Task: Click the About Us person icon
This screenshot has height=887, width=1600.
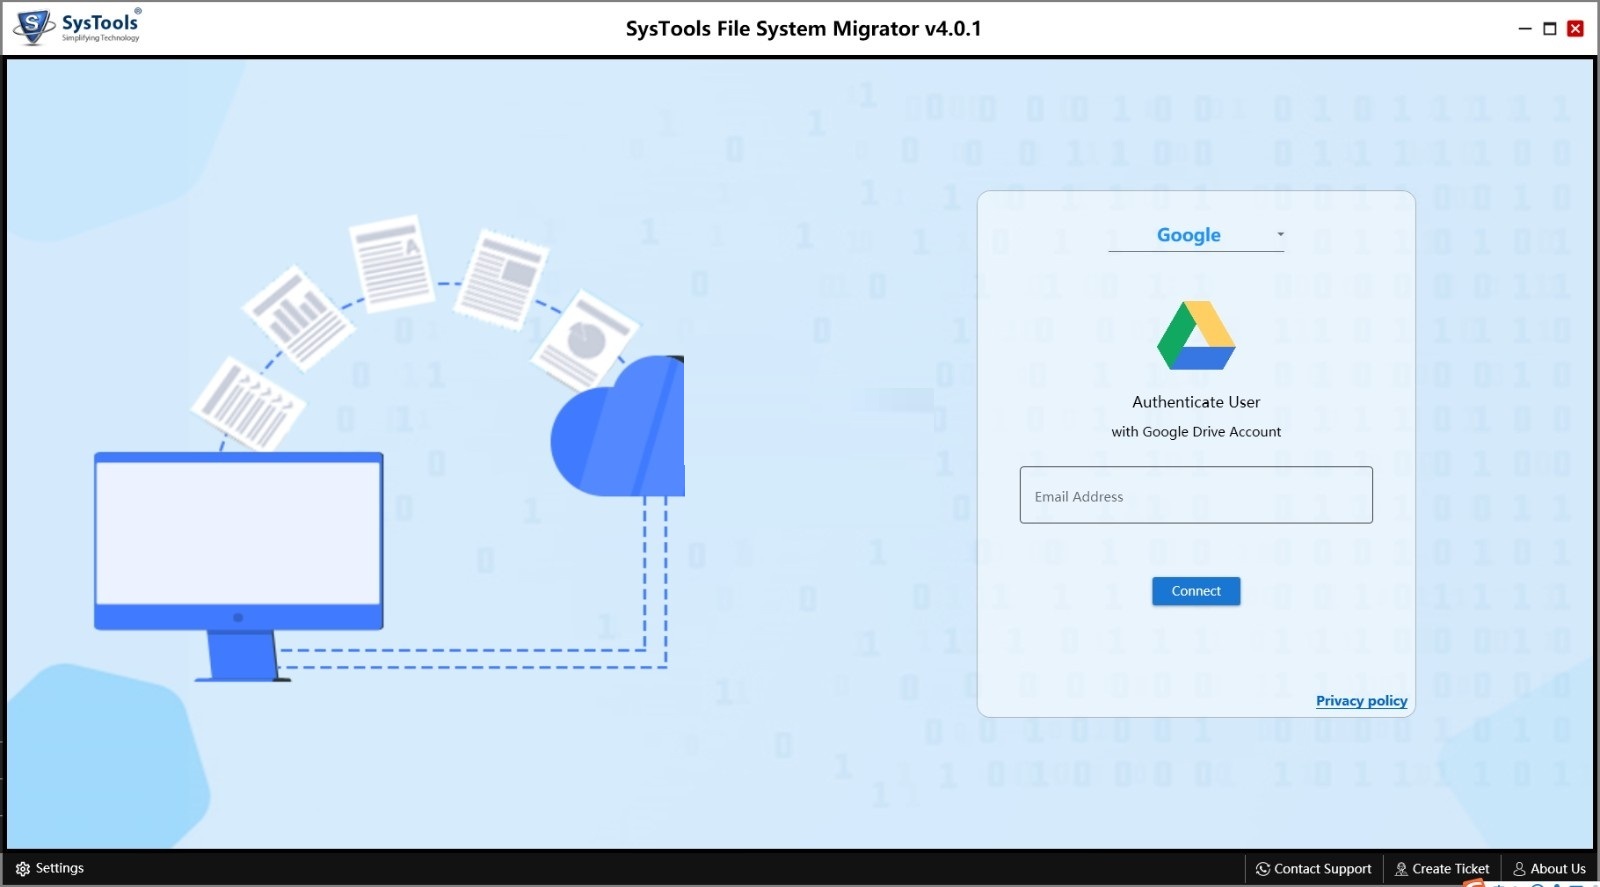Action: tap(1519, 869)
